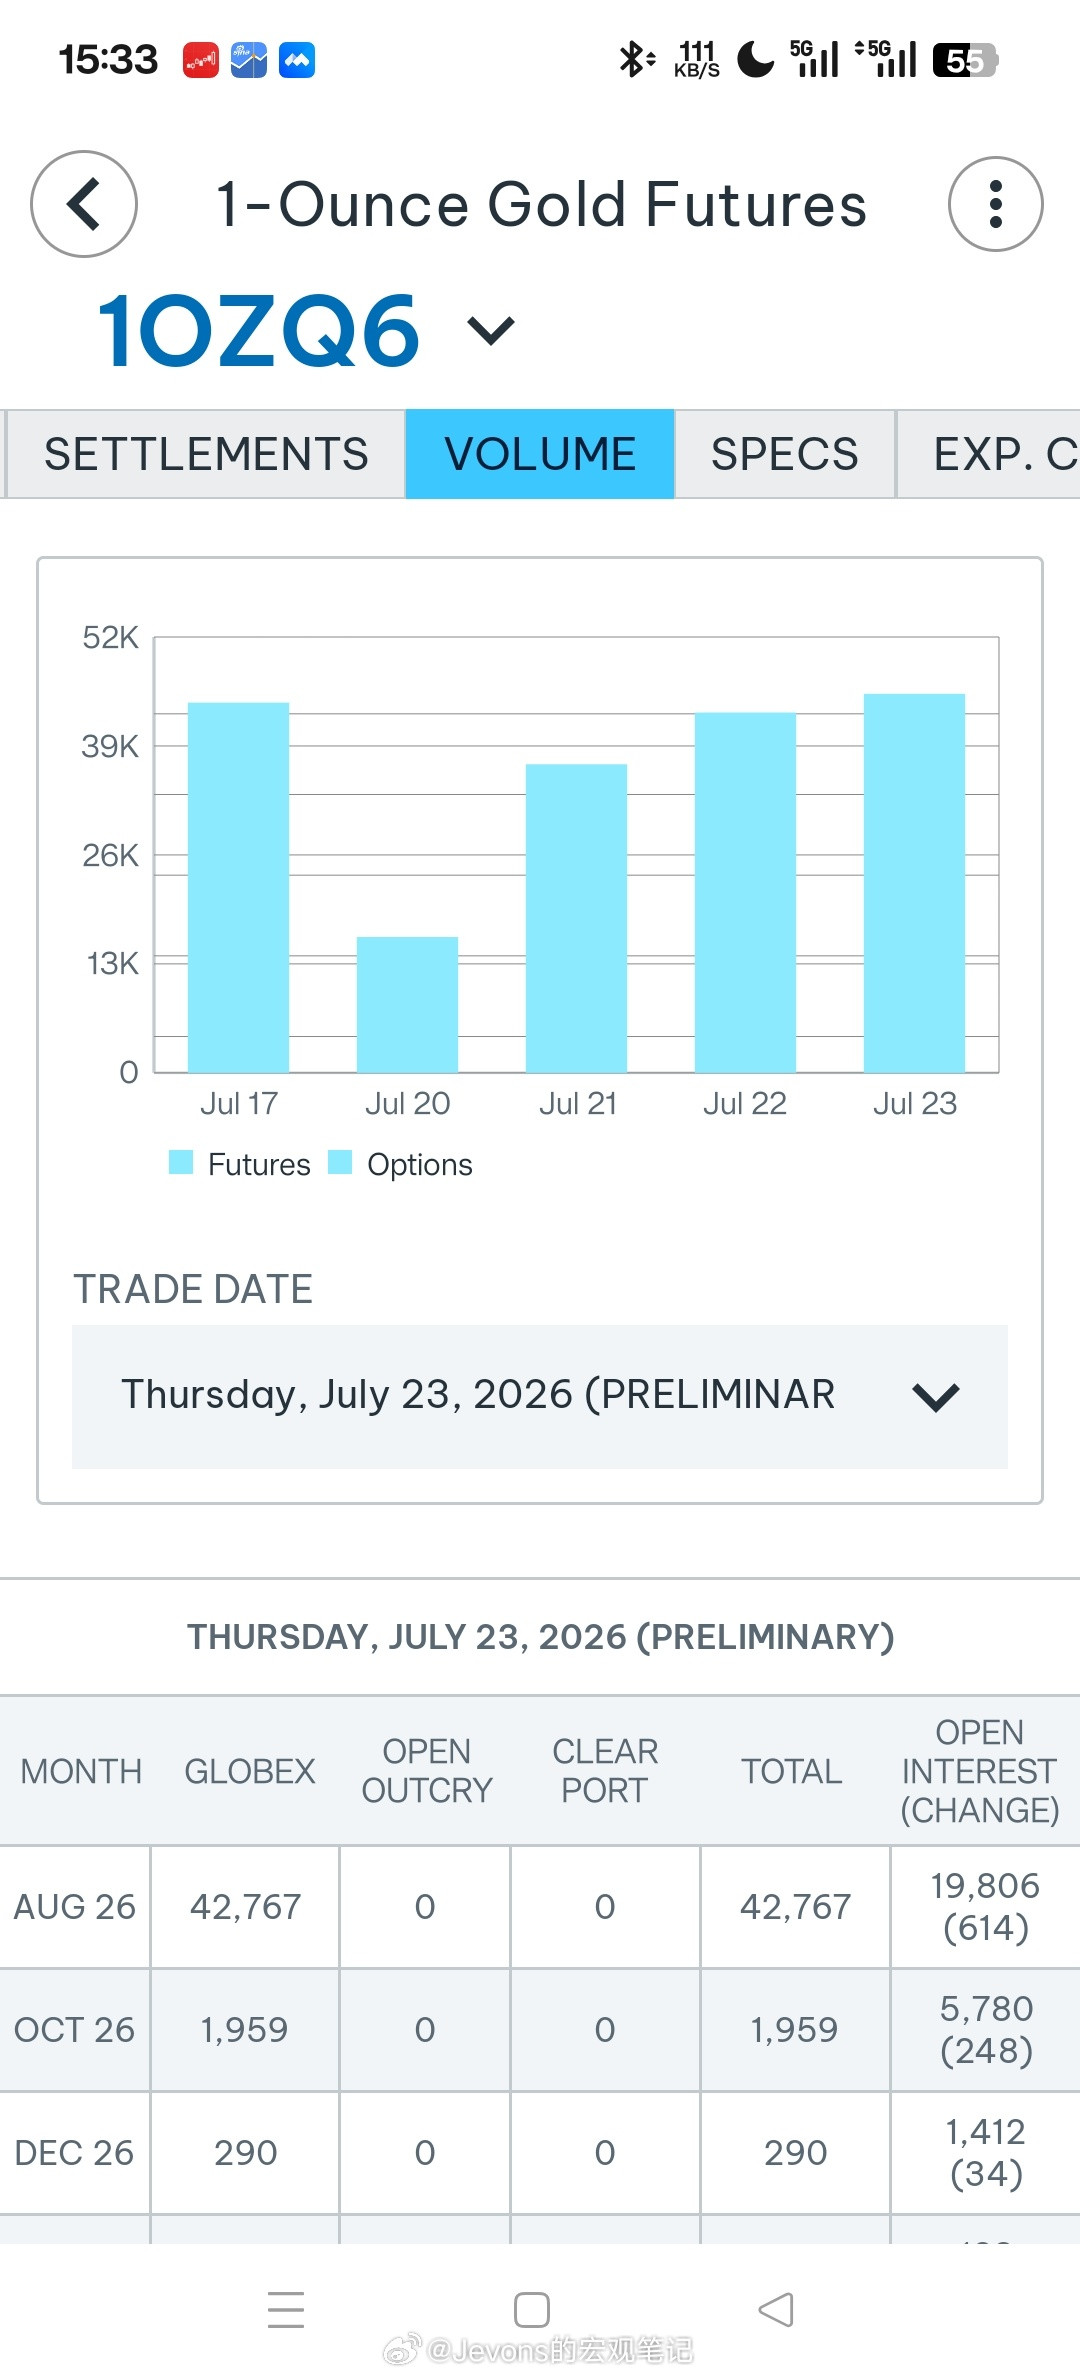The width and height of the screenshot is (1080, 2376).
Task: Tap the Android home square icon
Action: tap(532, 2309)
